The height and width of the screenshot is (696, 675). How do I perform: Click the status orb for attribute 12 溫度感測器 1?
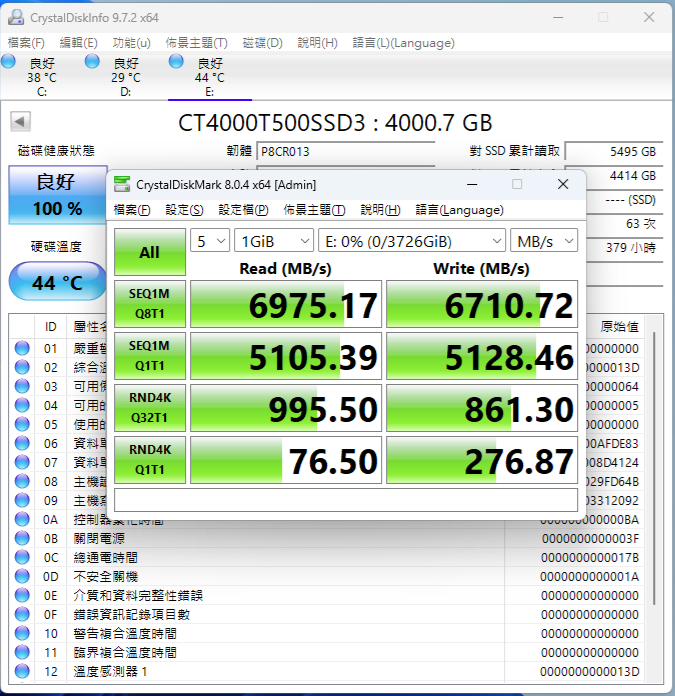click(22, 672)
